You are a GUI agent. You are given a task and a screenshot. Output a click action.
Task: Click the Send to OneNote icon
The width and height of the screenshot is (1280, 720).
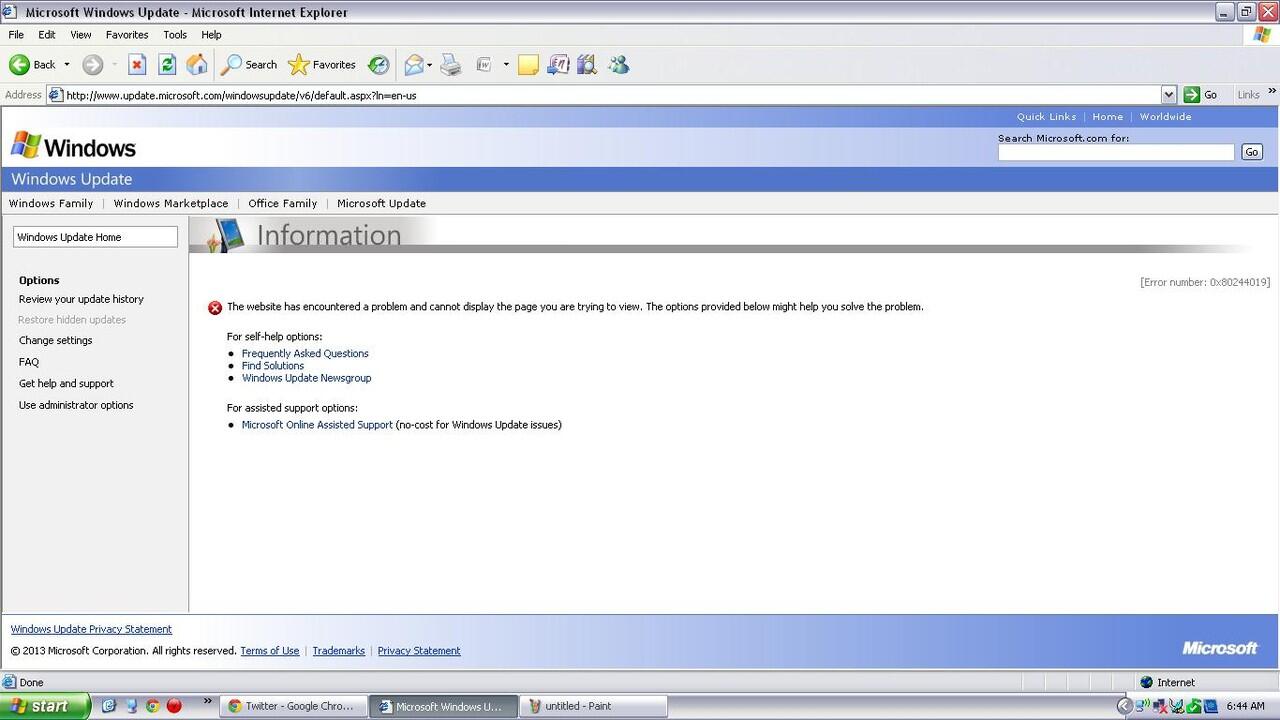558,65
